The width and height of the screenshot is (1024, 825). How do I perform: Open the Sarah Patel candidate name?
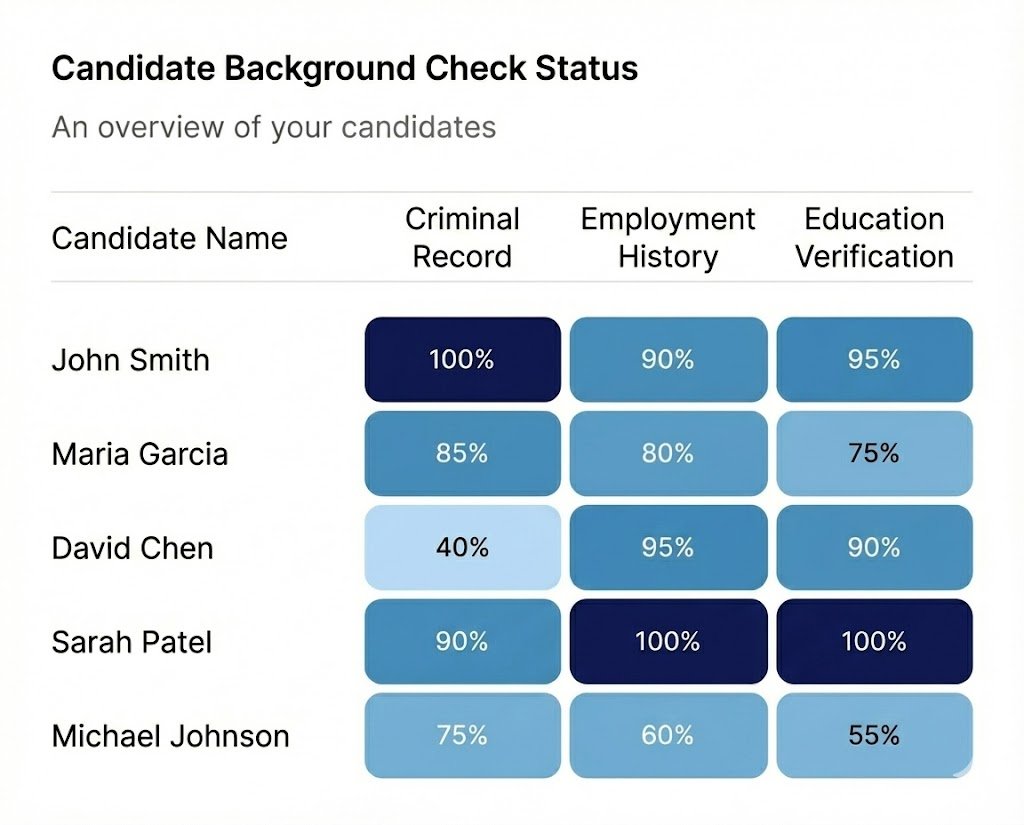tap(131, 641)
